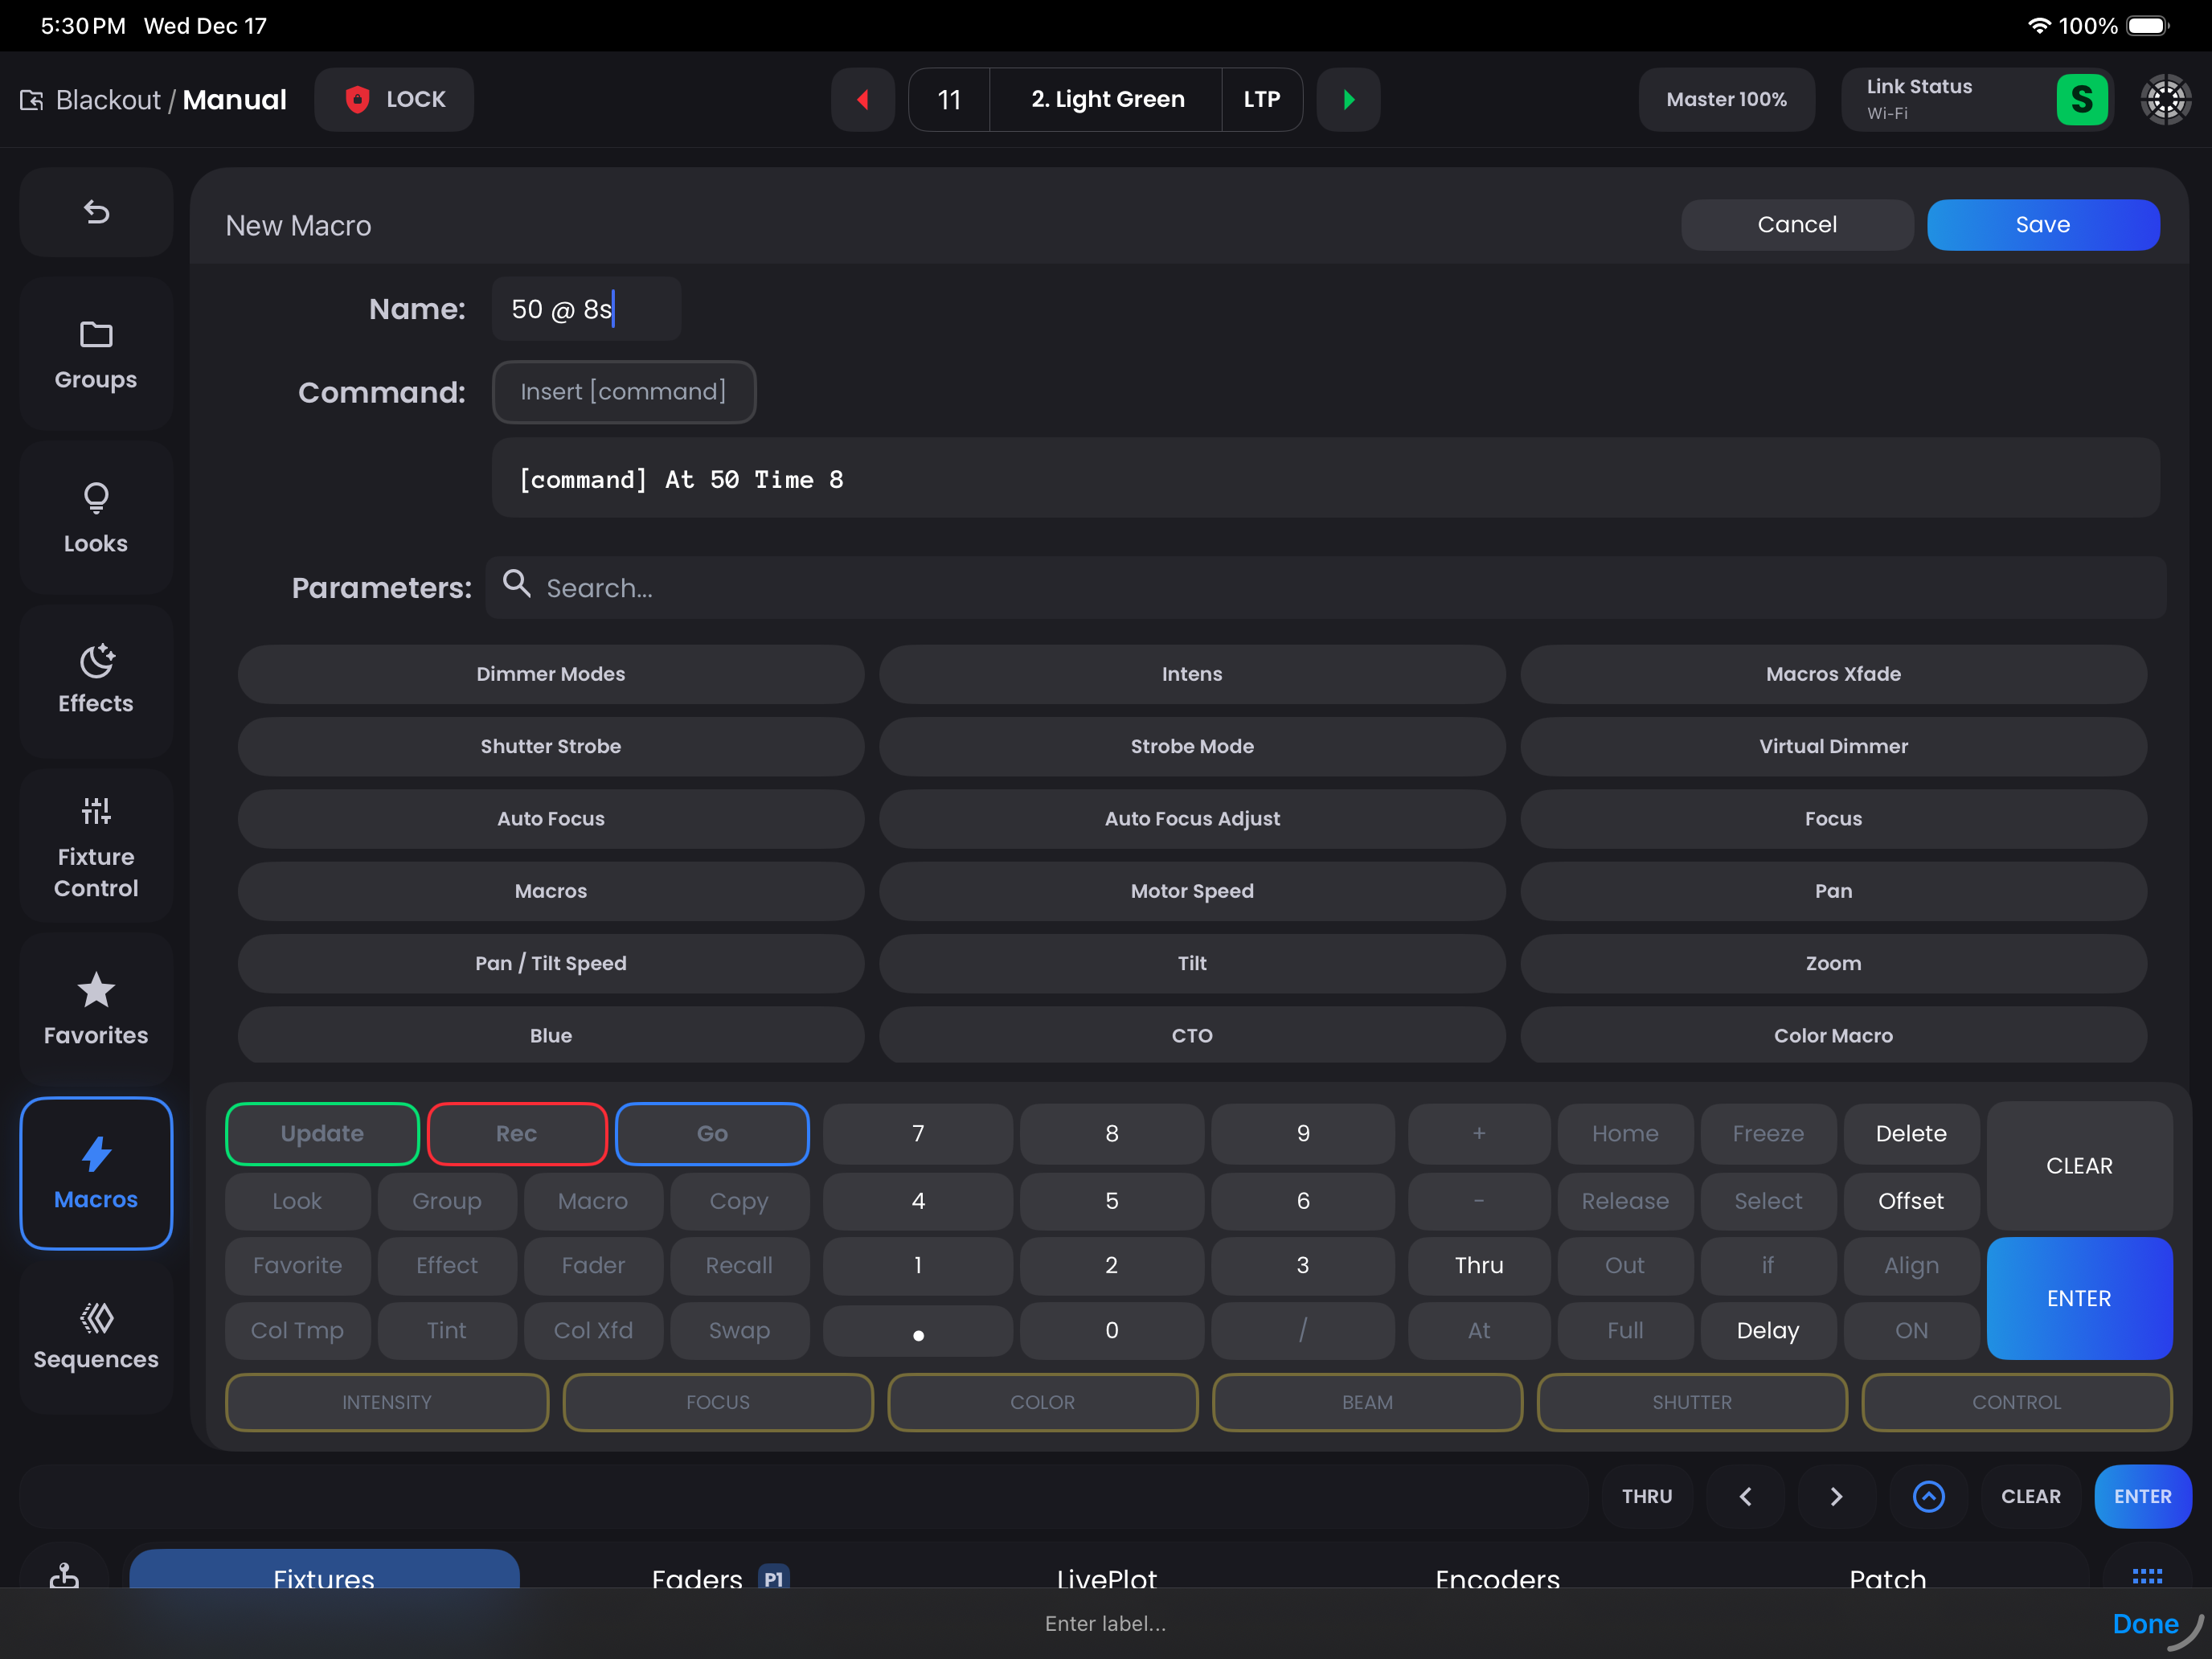Open the Looks panel

click(95, 518)
